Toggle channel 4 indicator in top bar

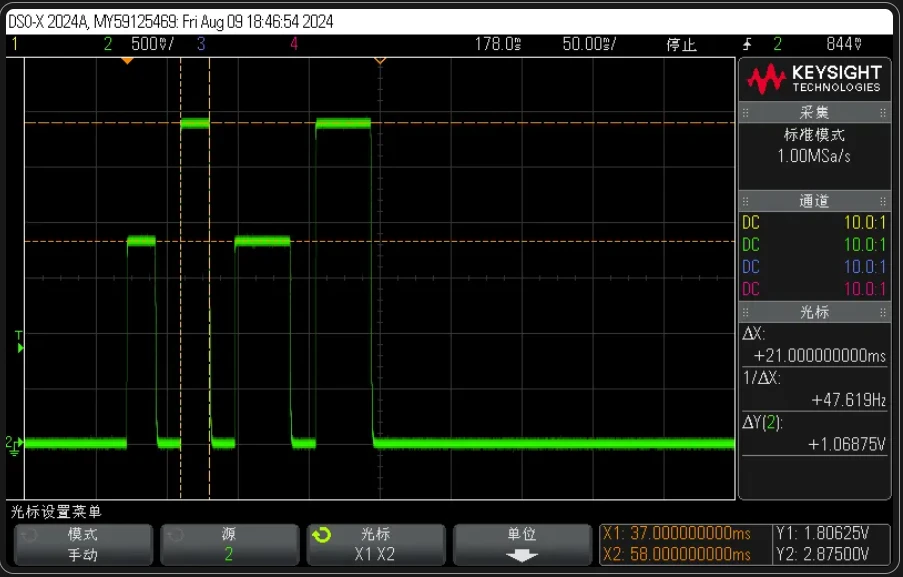(x=294, y=44)
